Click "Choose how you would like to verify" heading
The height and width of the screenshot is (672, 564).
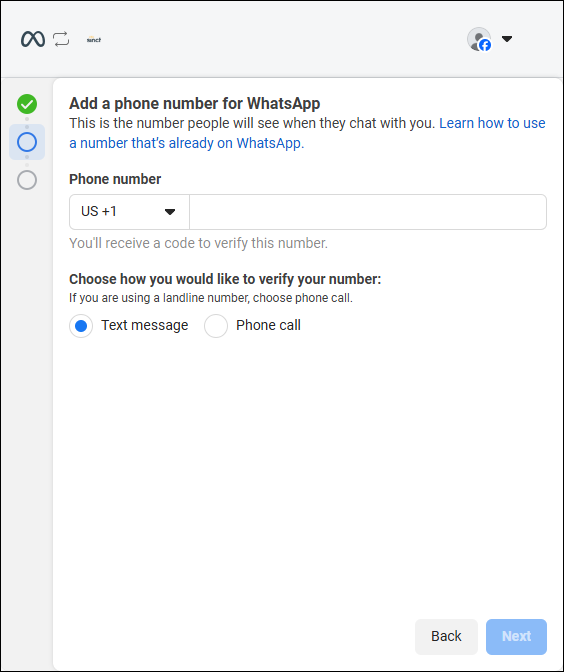coord(225,279)
